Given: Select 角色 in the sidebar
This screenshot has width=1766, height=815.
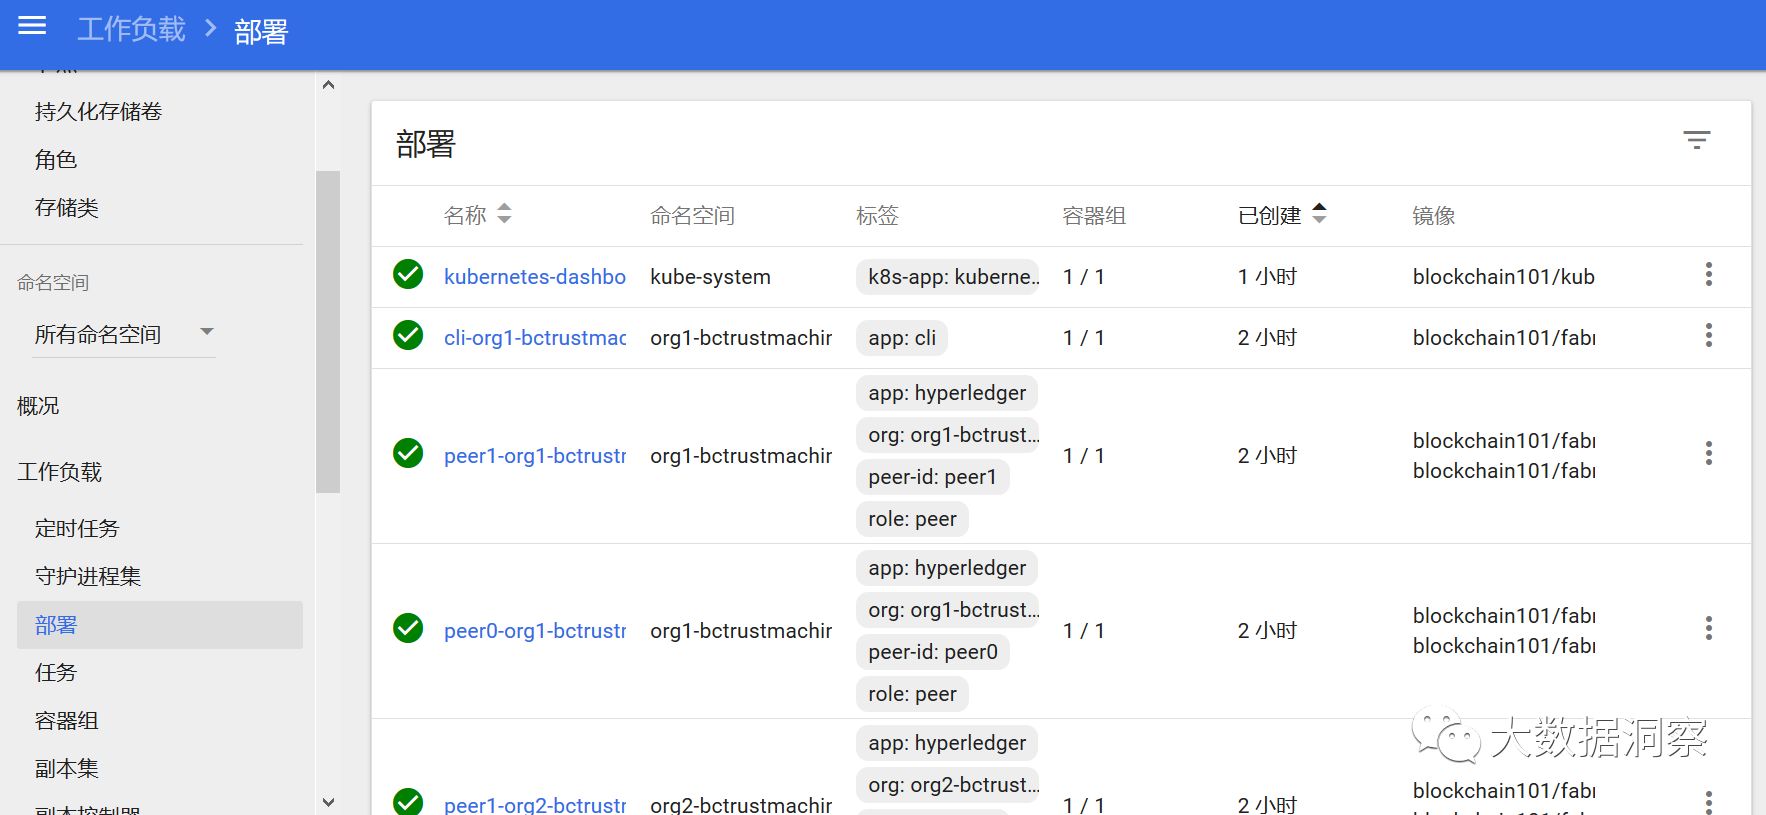Looking at the screenshot, I should tap(56, 160).
